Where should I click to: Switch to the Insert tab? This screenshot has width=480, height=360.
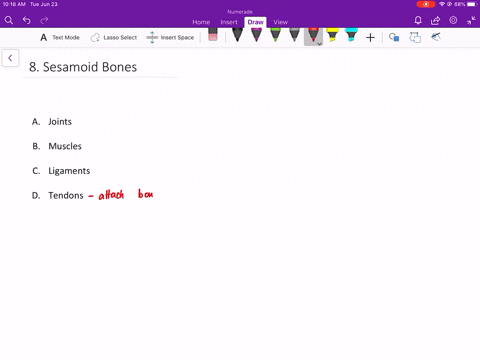point(229,22)
